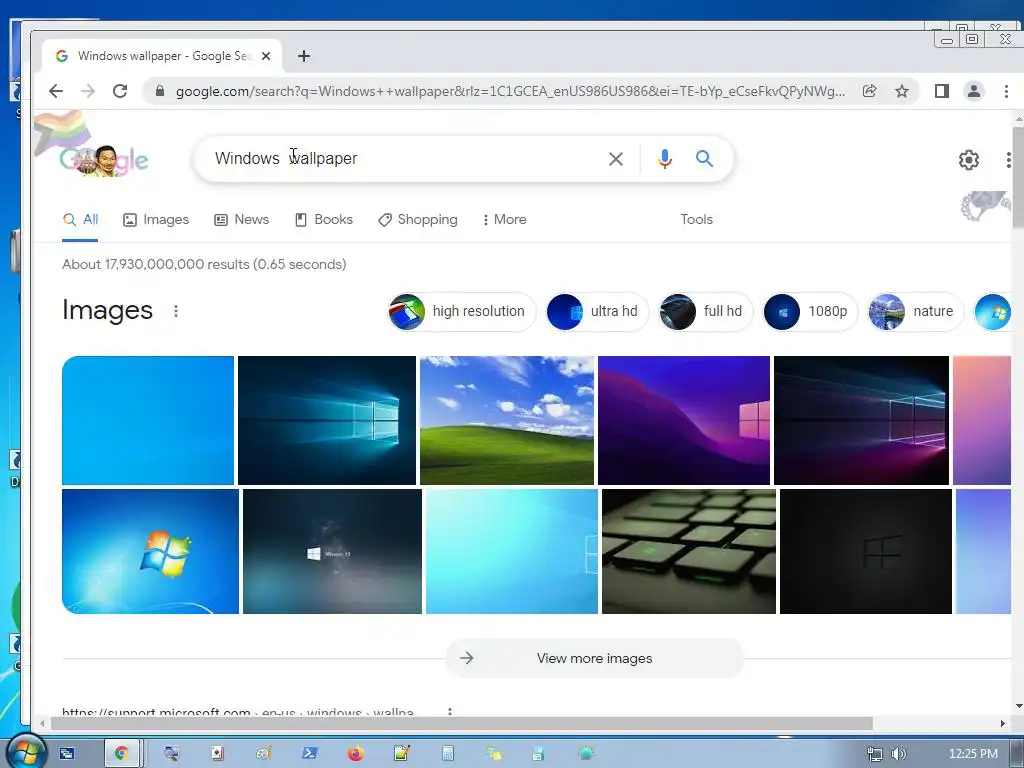
Task: Open options menu beside Images heading
Action: click(176, 311)
